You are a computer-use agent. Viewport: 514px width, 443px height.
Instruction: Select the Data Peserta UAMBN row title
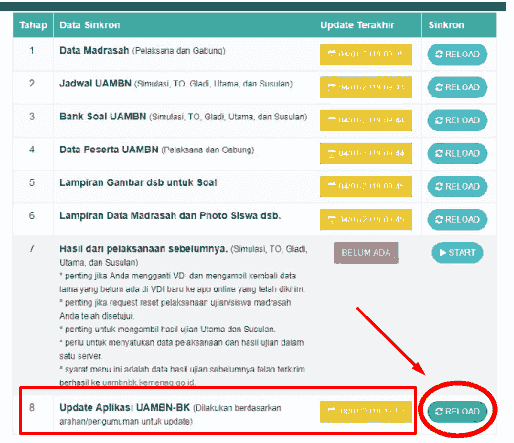109,149
